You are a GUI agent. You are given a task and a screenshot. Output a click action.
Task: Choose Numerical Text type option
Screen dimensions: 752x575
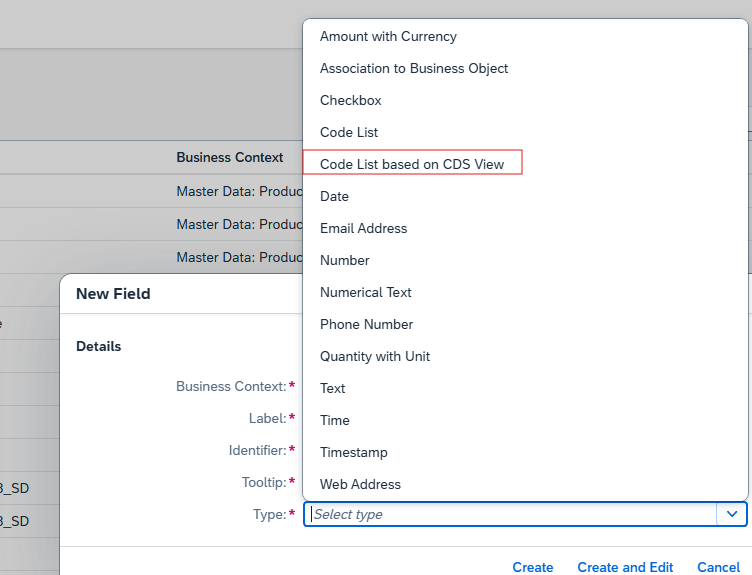(366, 293)
